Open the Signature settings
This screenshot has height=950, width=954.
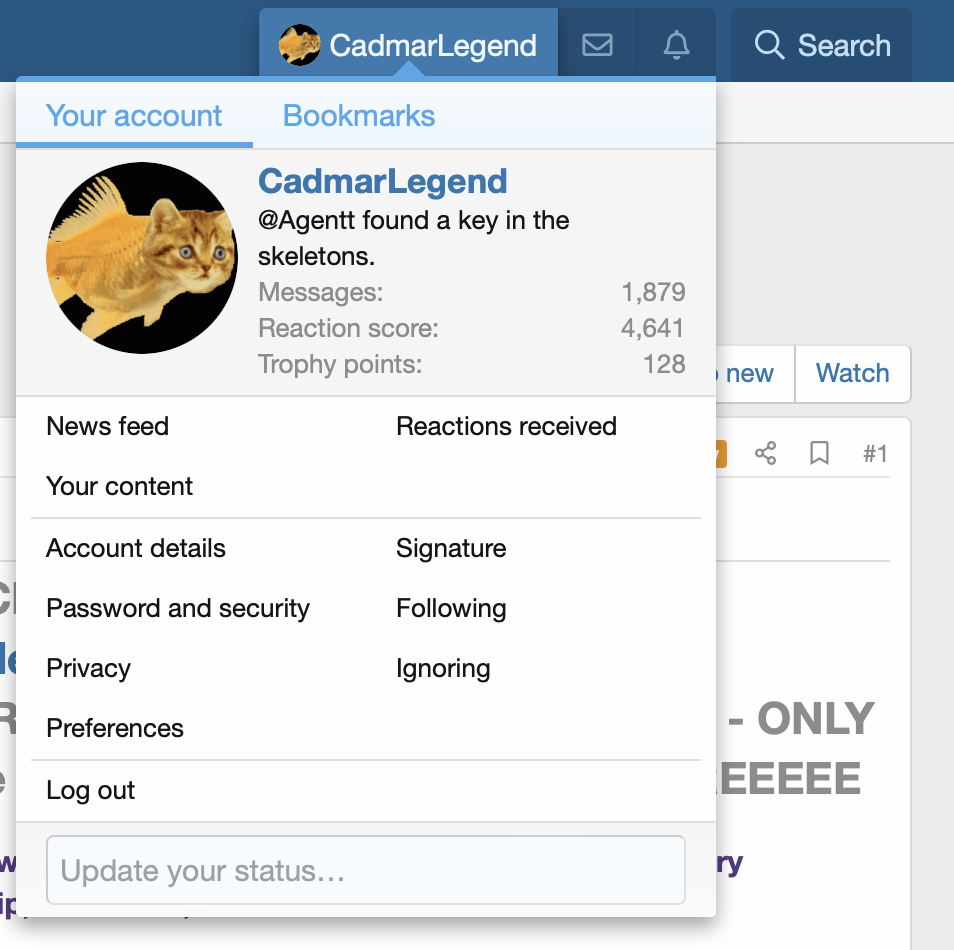[x=451, y=548]
